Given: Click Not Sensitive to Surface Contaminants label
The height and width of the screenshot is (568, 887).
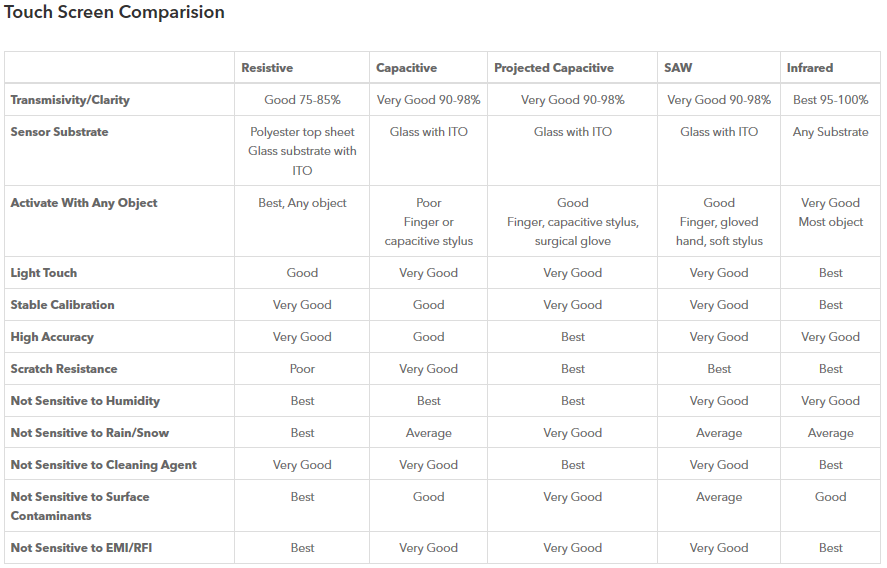Looking at the screenshot, I should [x=80, y=506].
